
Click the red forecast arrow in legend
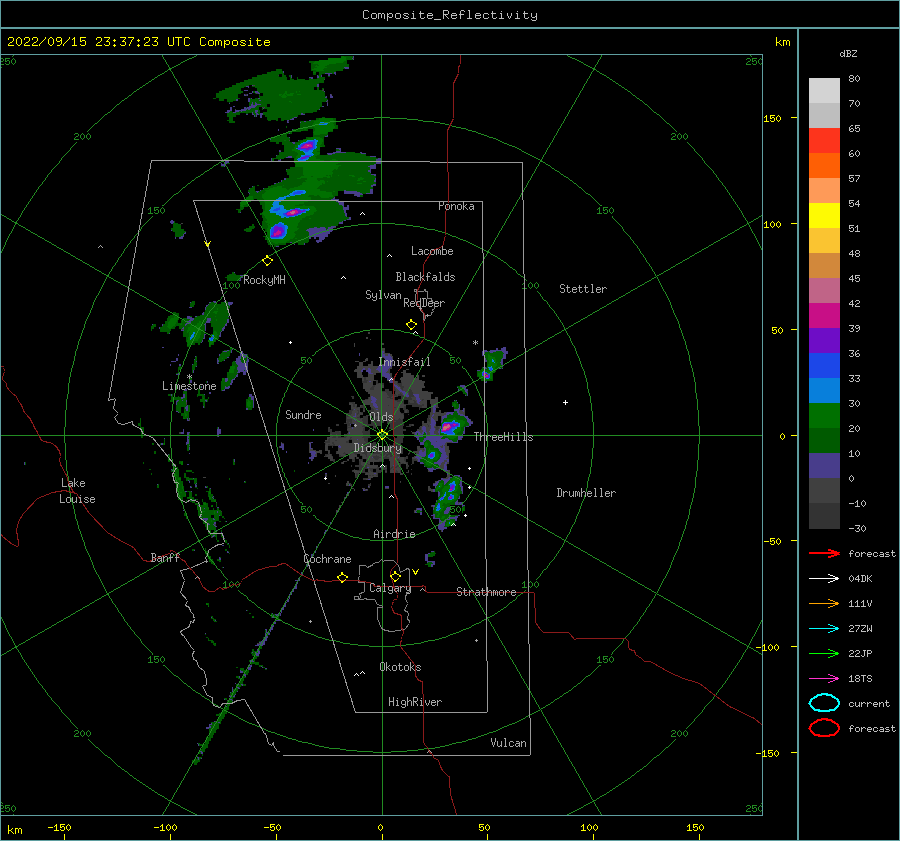824,553
